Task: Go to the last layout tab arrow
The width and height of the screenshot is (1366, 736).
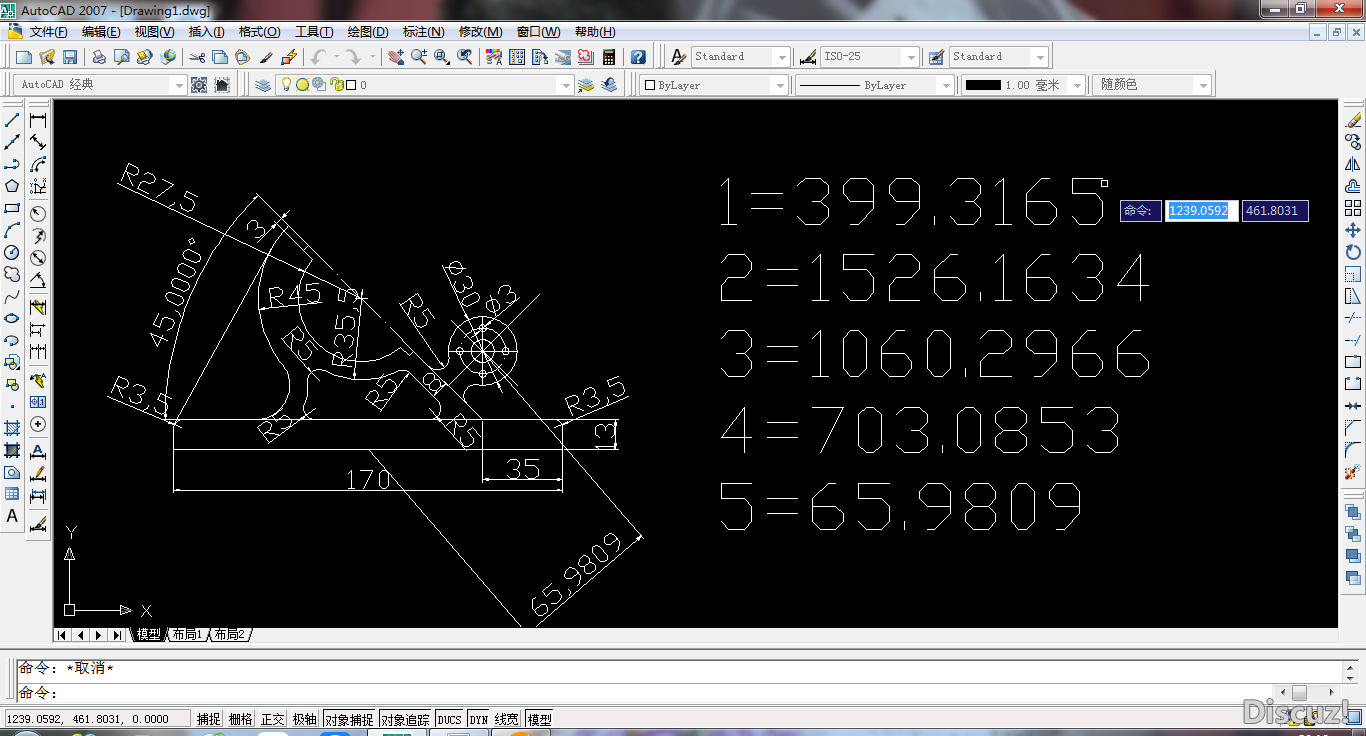Action: [117, 634]
